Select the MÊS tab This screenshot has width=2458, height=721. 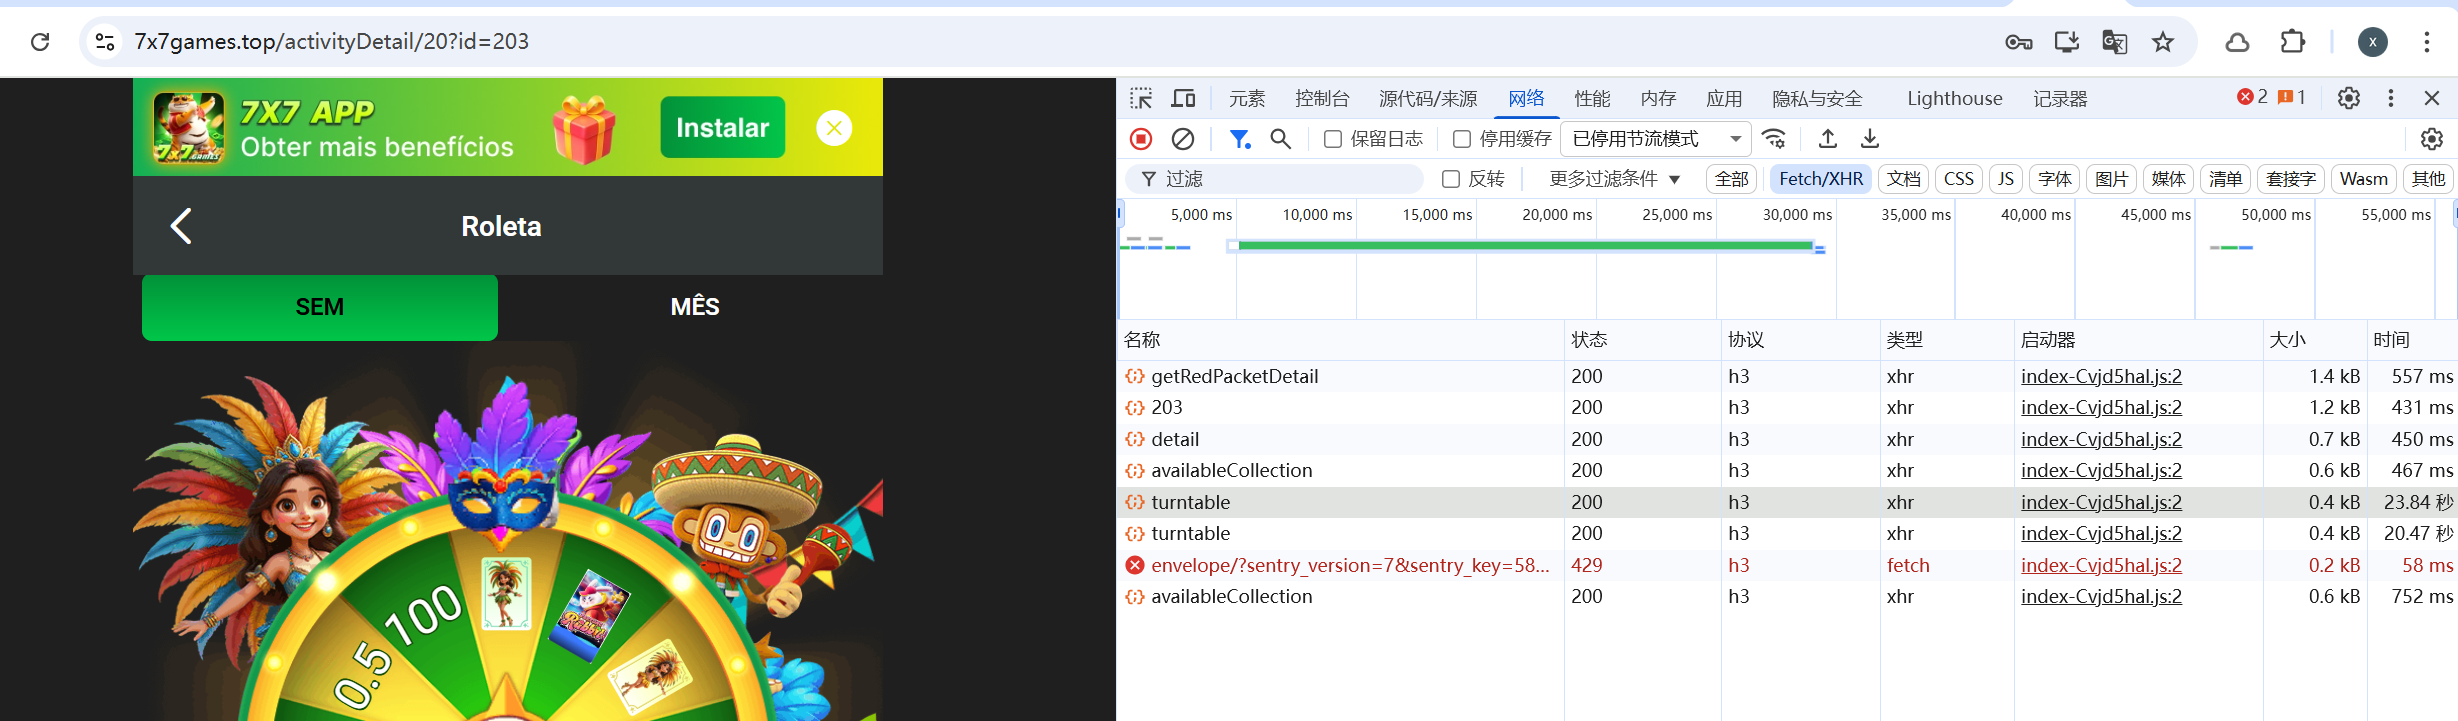(695, 307)
